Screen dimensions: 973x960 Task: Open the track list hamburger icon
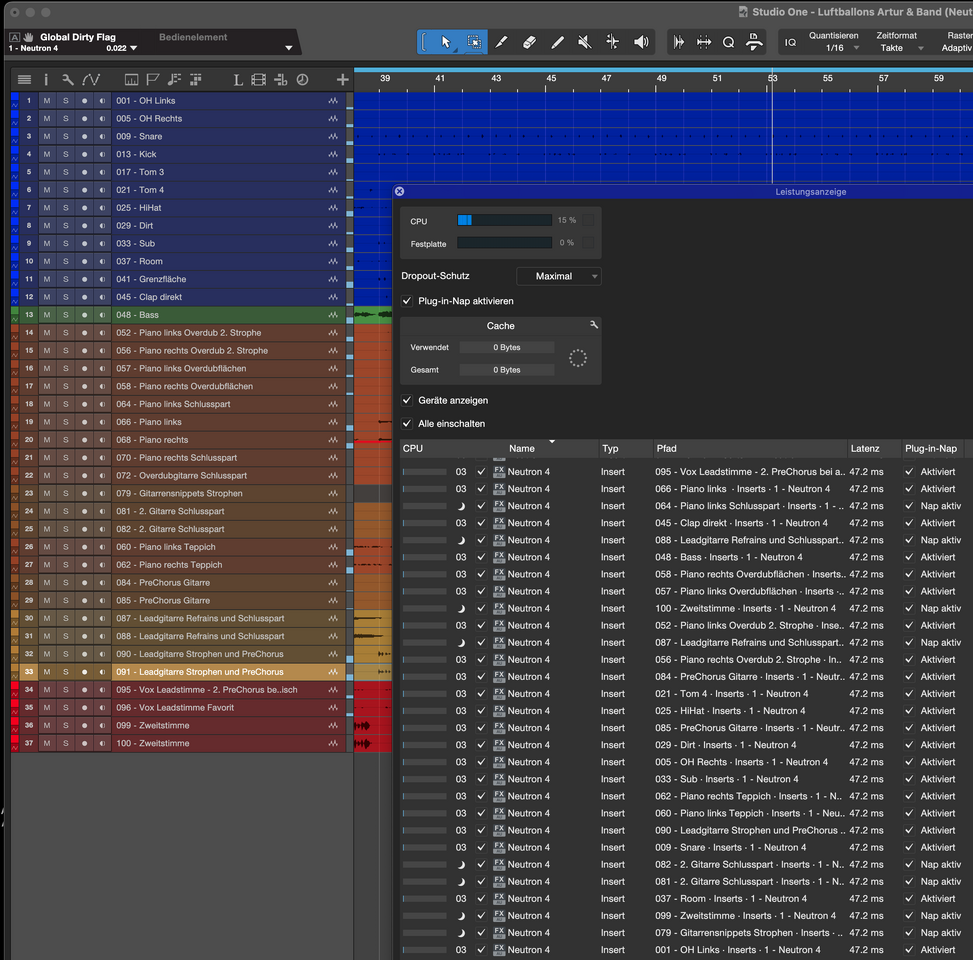coord(24,79)
